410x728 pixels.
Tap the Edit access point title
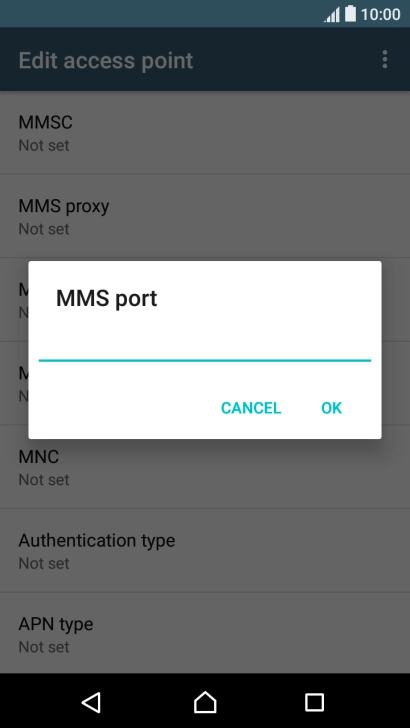105,61
